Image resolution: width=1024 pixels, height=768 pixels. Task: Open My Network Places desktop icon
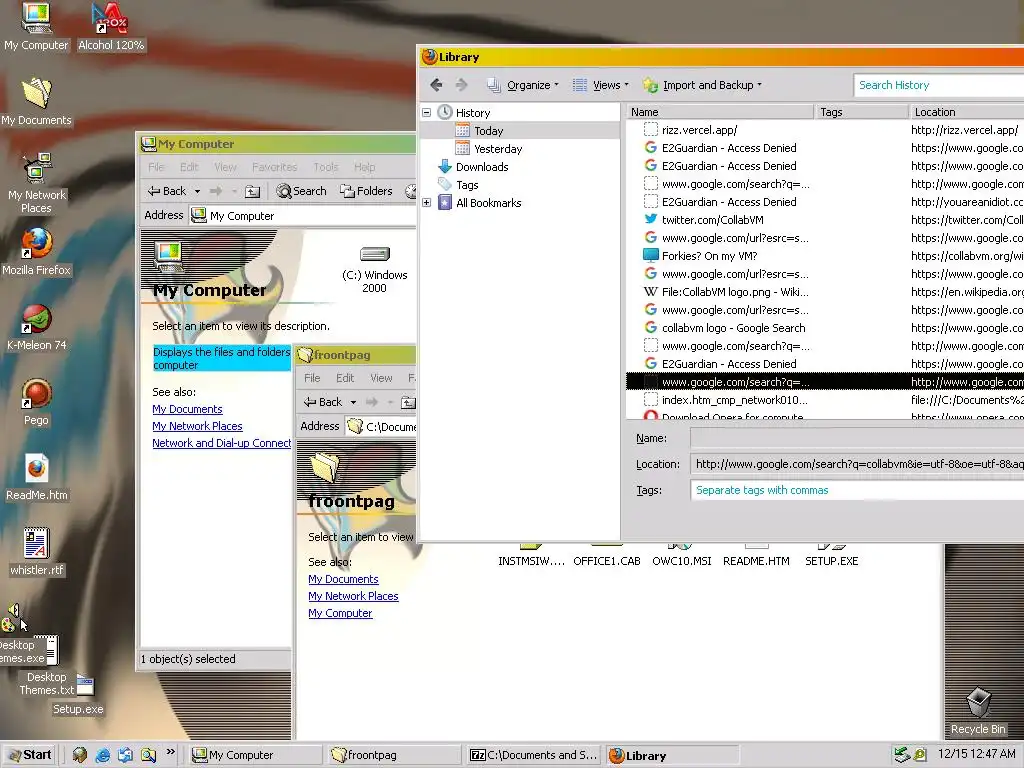36,184
